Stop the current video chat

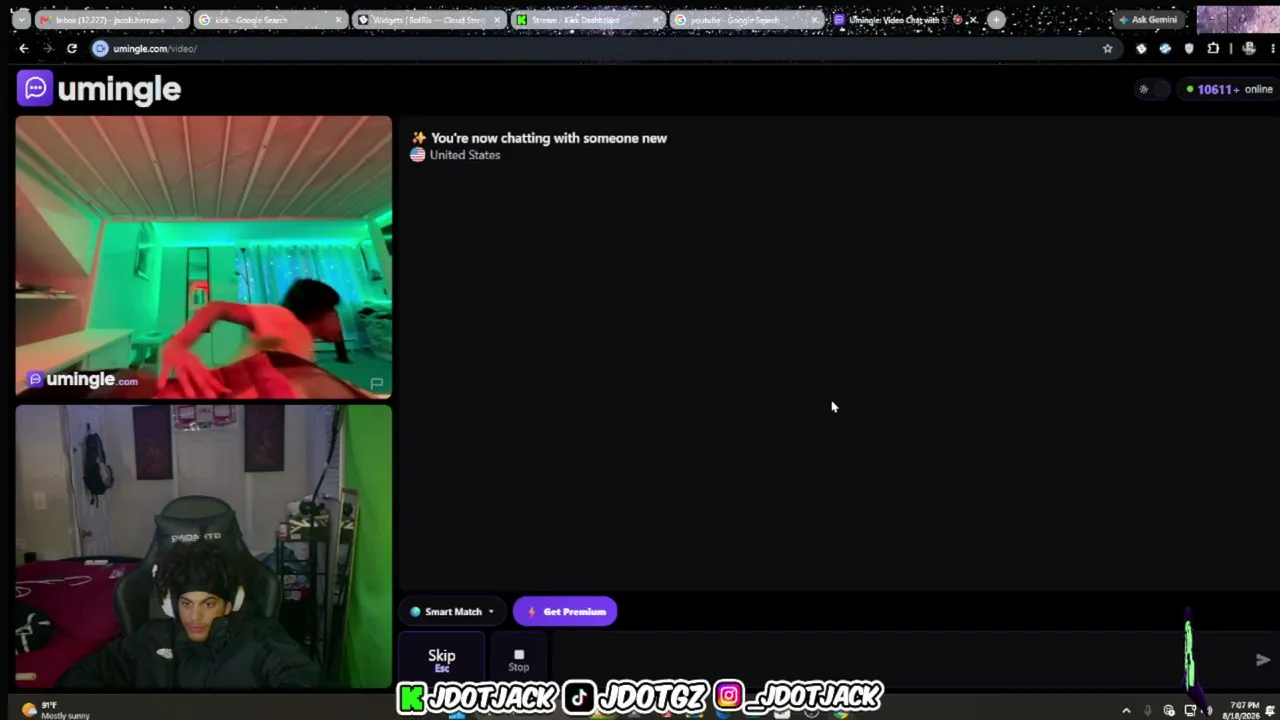(x=518, y=660)
